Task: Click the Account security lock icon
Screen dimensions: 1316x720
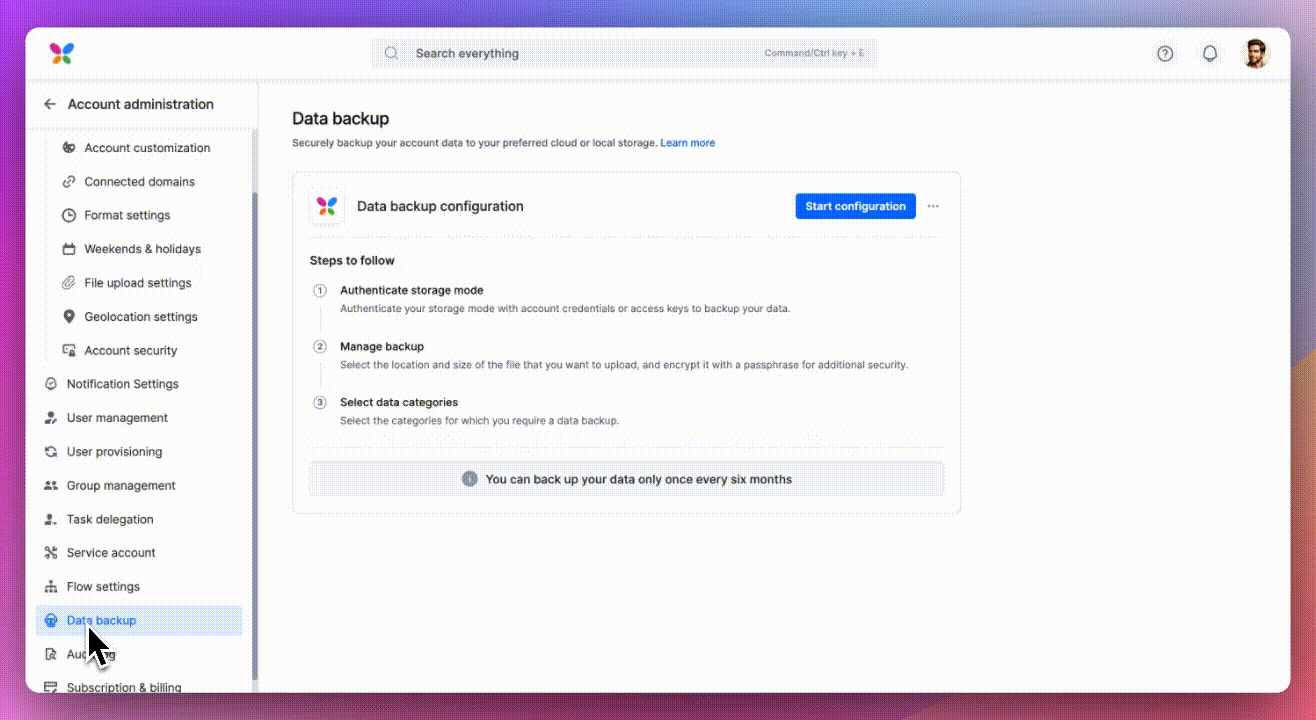Action: point(69,351)
